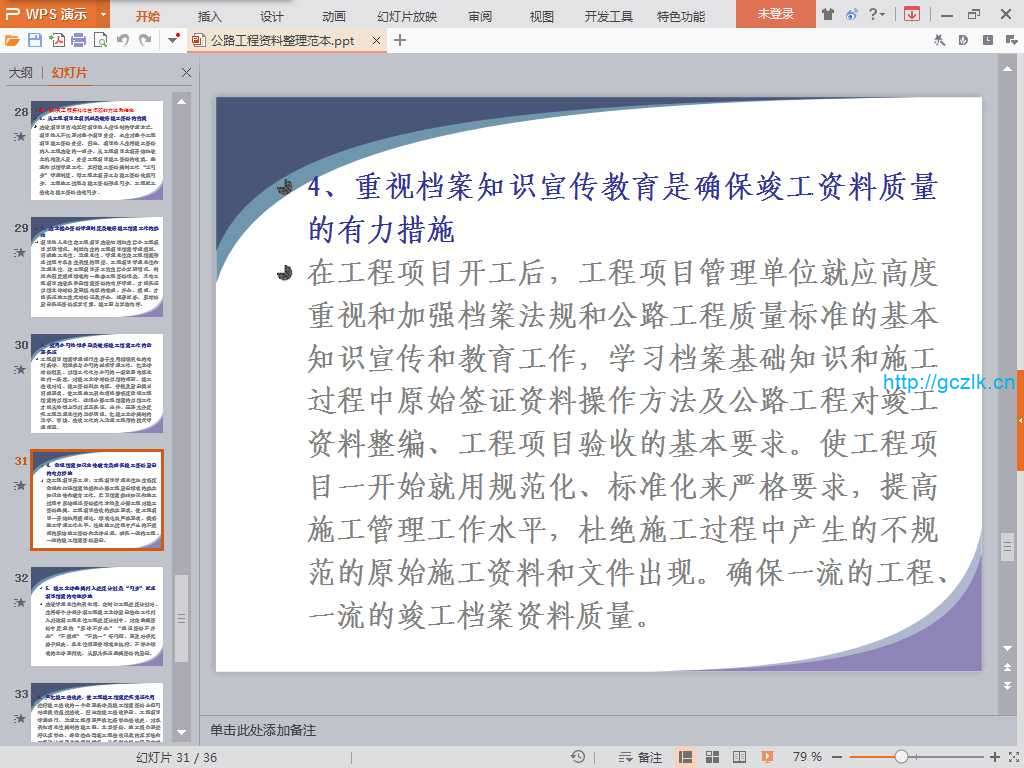The image size is (1024, 768).
Task: Click the 单击此处添加备注 notes area
Action: pos(600,731)
